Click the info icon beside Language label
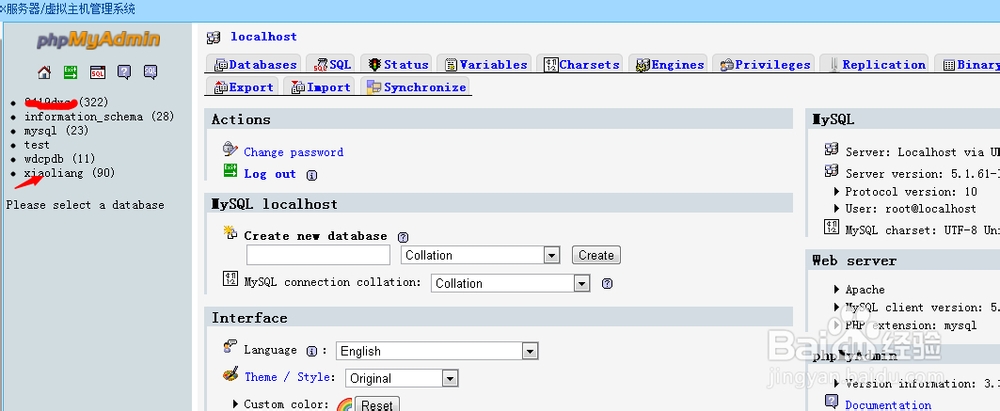 (x=311, y=351)
